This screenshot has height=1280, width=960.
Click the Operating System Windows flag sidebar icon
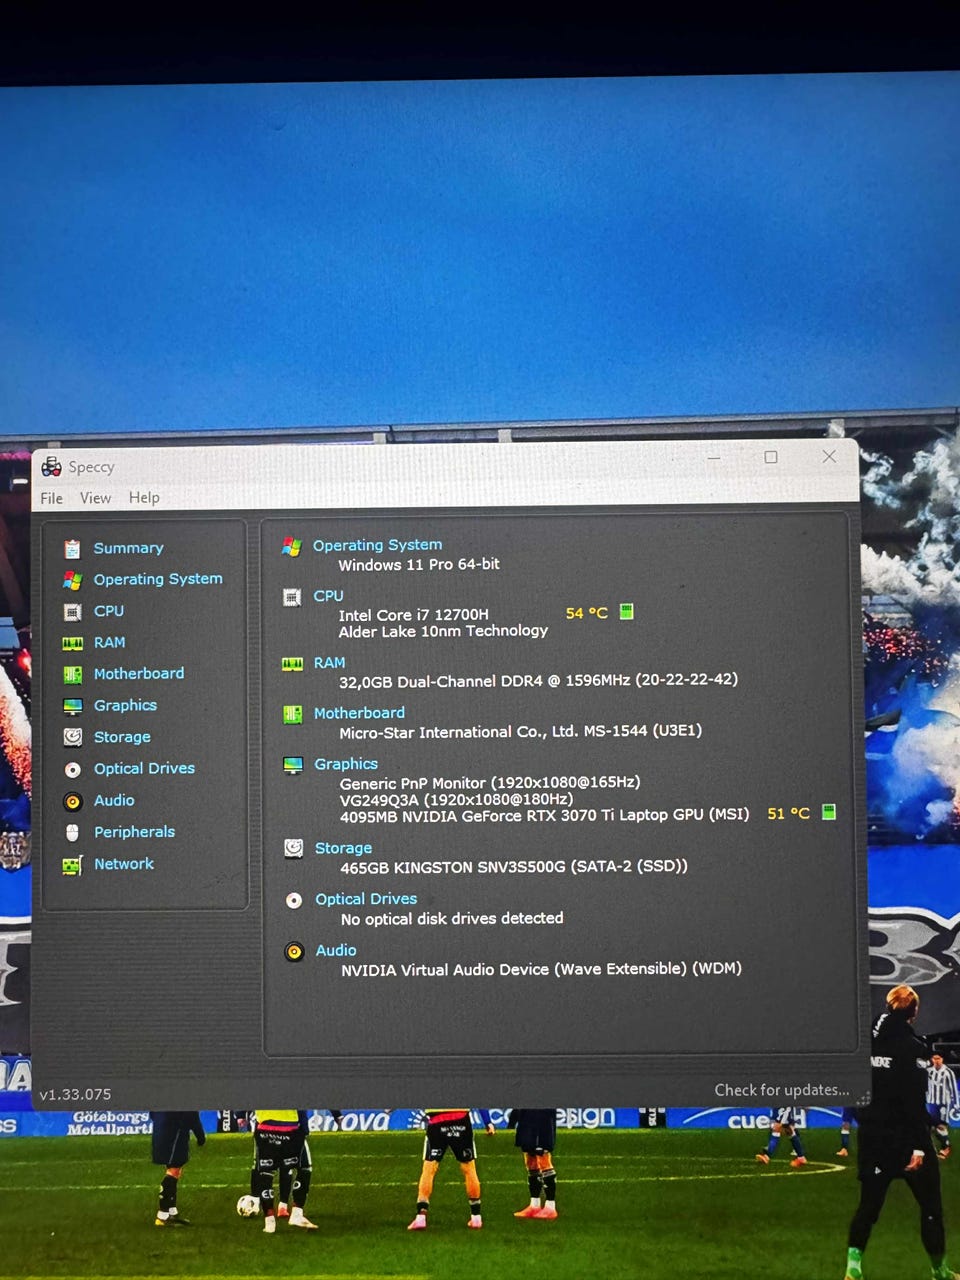[x=72, y=580]
